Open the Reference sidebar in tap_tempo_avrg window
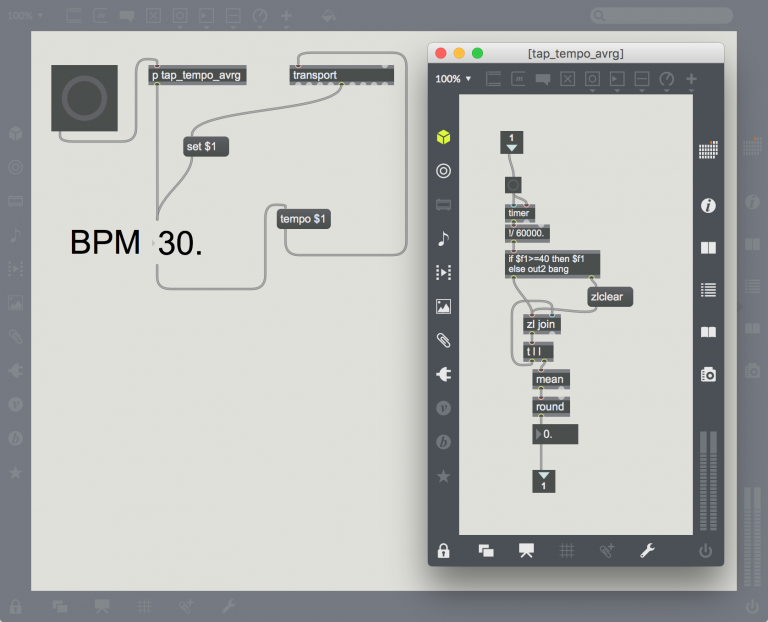This screenshot has width=768, height=622. [708, 248]
